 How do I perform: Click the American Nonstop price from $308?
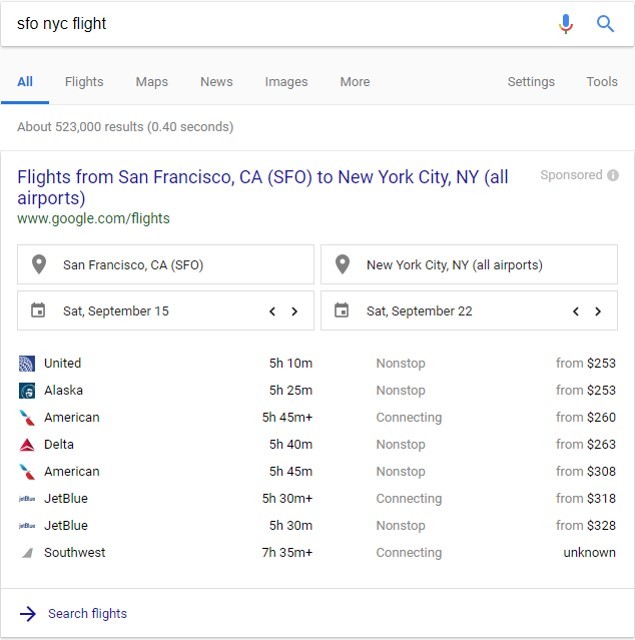coord(586,471)
